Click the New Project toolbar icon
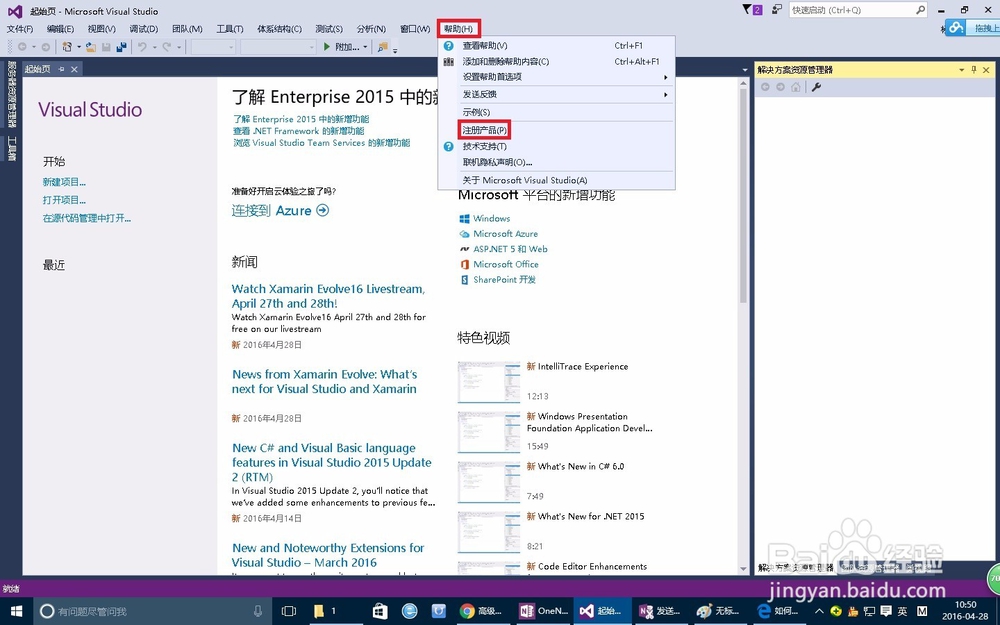This screenshot has height=625, width=1000. [x=67, y=47]
